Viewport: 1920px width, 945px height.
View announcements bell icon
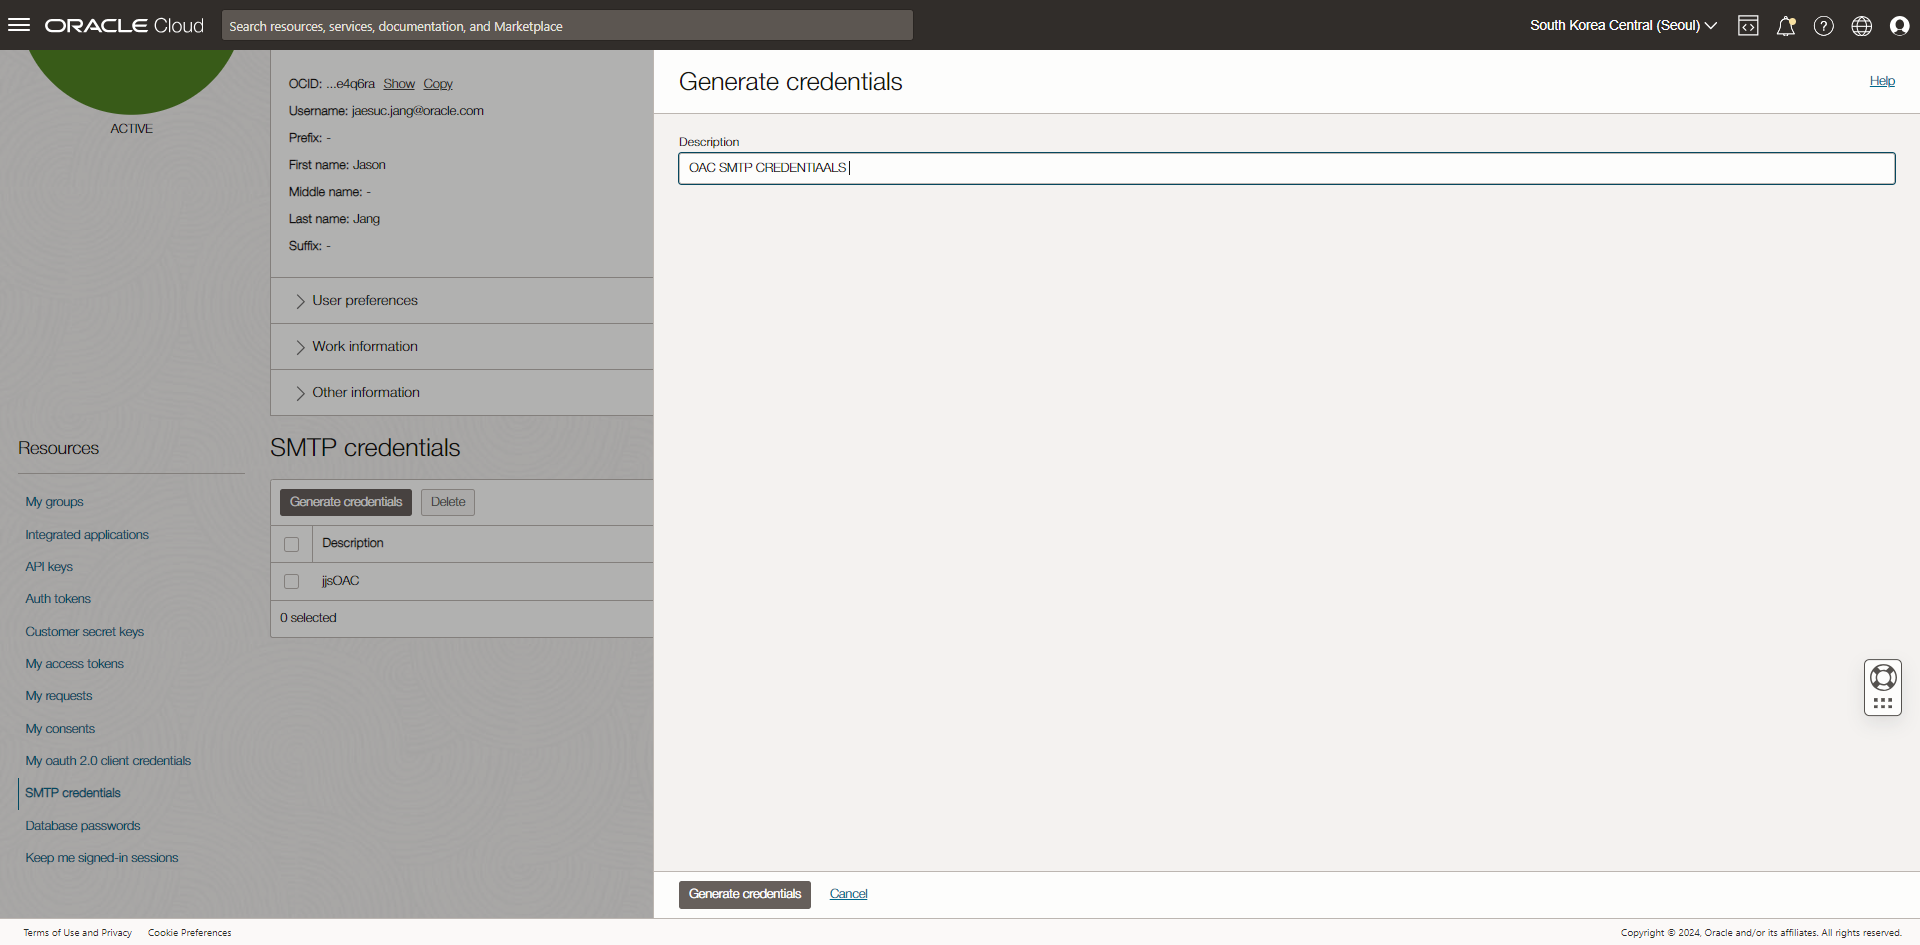(x=1786, y=26)
